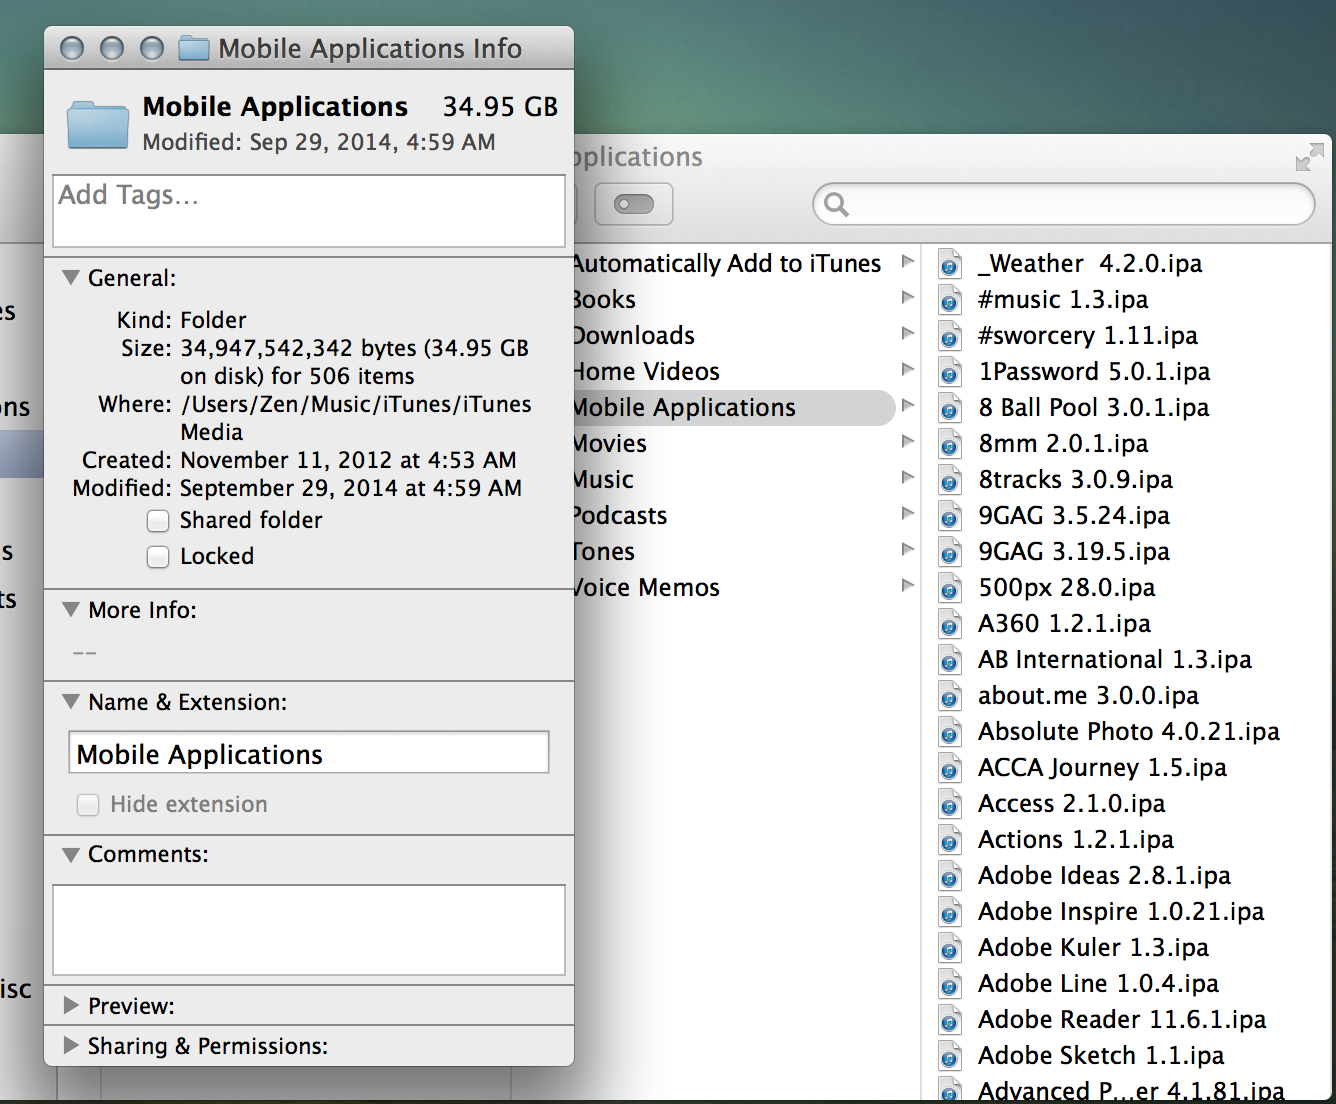Viewport: 1336px width, 1104px height.
Task: Select file 1Password 5.0.1.ipa
Action: coord(1094,372)
